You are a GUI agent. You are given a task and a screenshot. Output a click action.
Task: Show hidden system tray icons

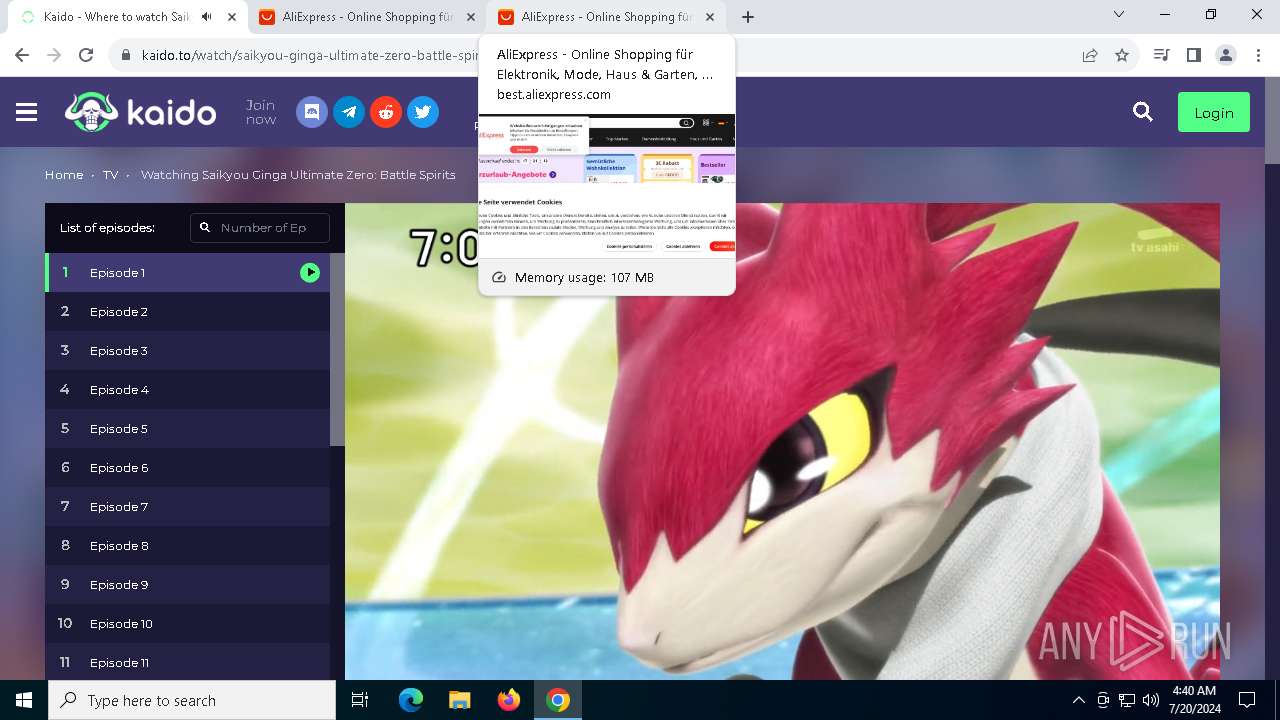click(x=1078, y=700)
